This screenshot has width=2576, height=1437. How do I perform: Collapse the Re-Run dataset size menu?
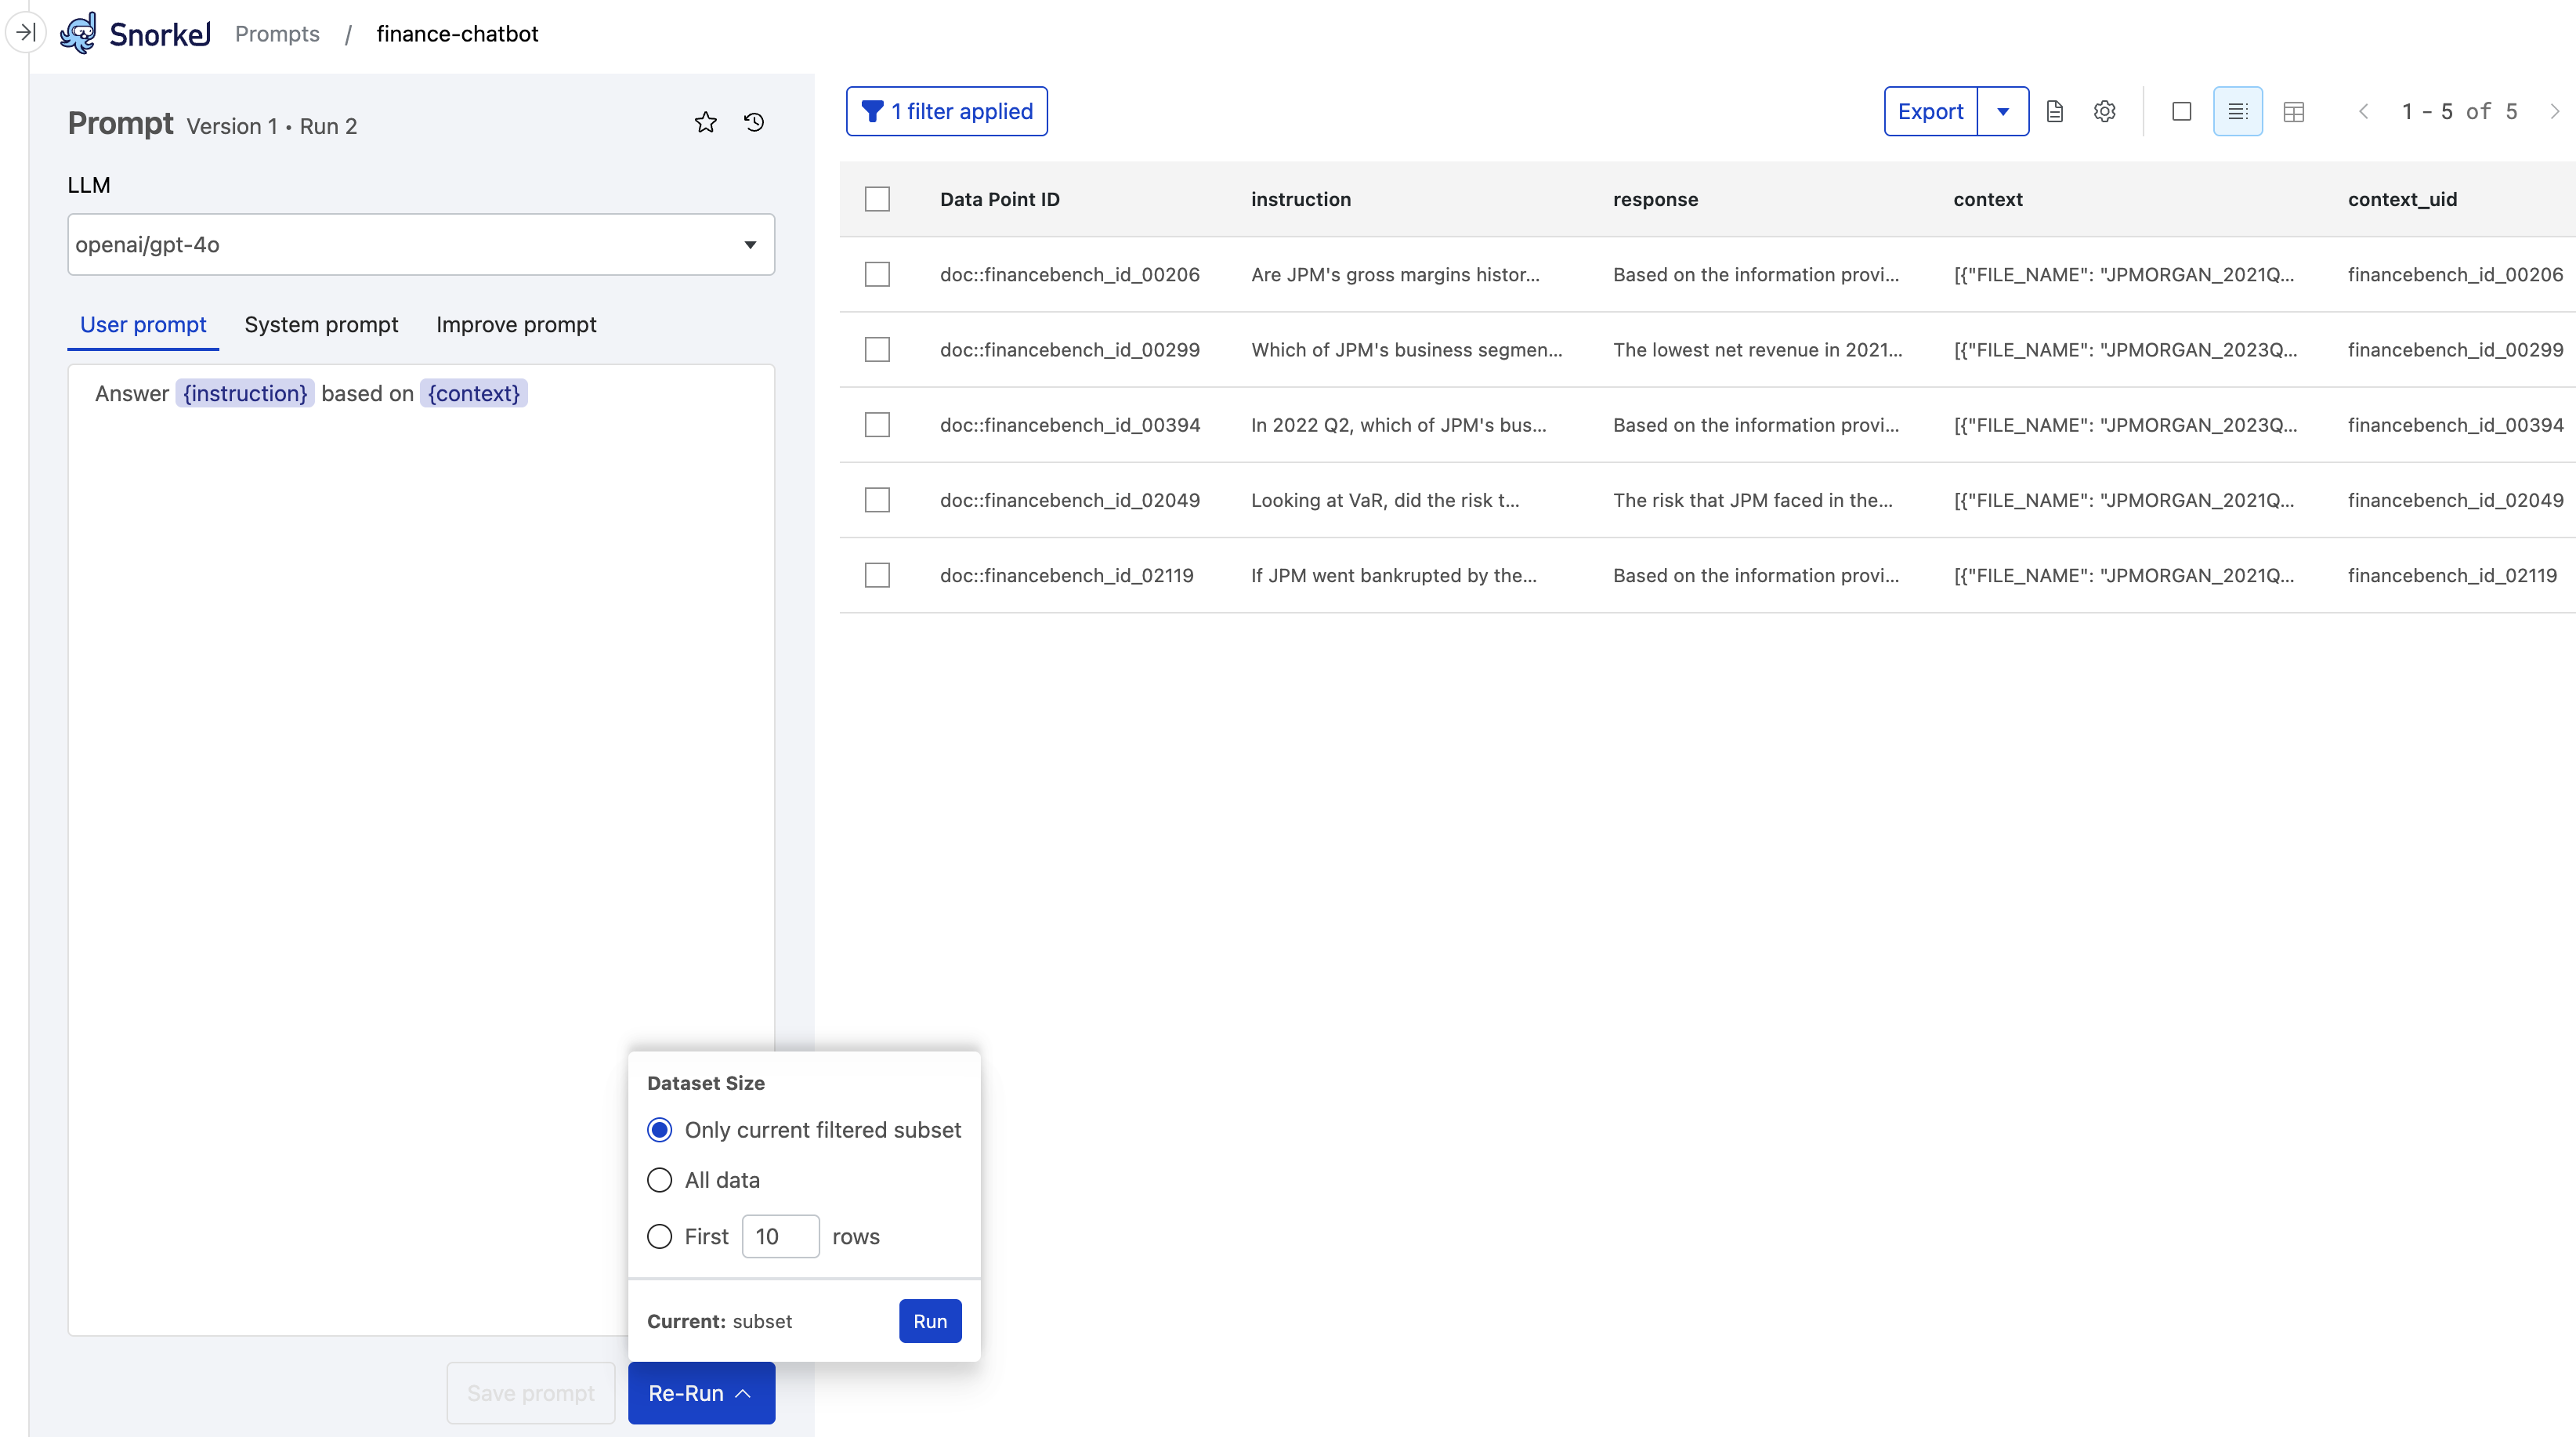pyautogui.click(x=701, y=1393)
